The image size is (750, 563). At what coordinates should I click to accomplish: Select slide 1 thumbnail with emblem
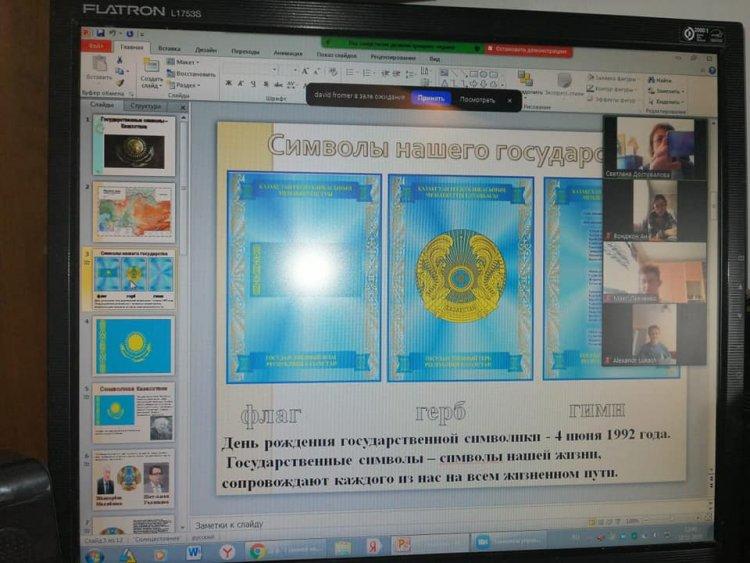pos(133,145)
